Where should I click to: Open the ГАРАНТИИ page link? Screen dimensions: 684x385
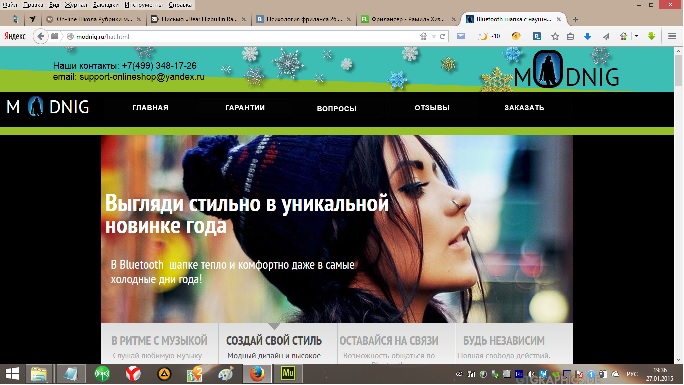(245, 108)
